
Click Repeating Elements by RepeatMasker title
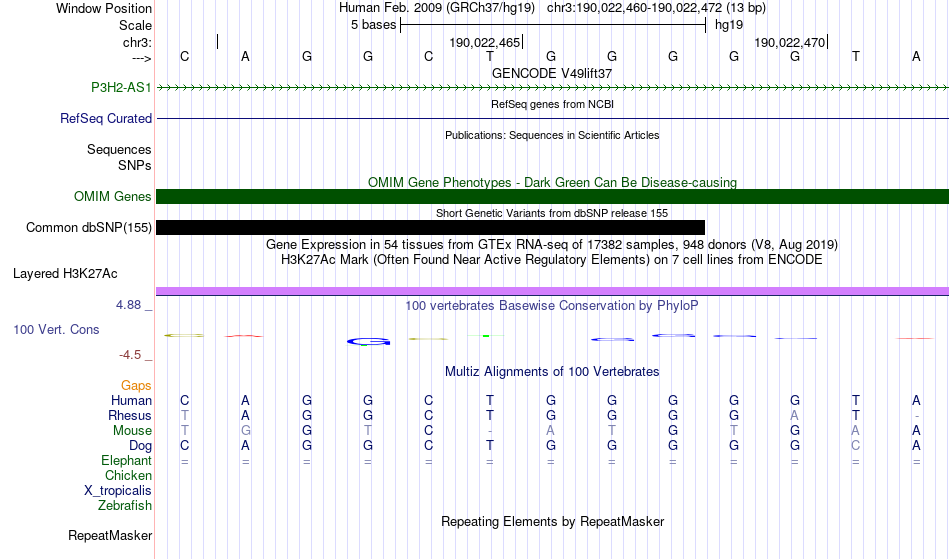point(552,521)
